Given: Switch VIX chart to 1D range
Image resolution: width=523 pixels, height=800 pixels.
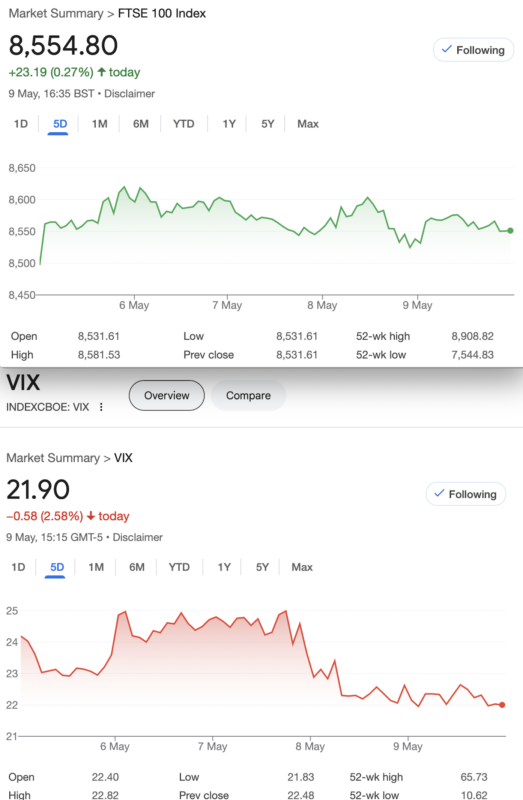Looking at the screenshot, I should (18, 567).
